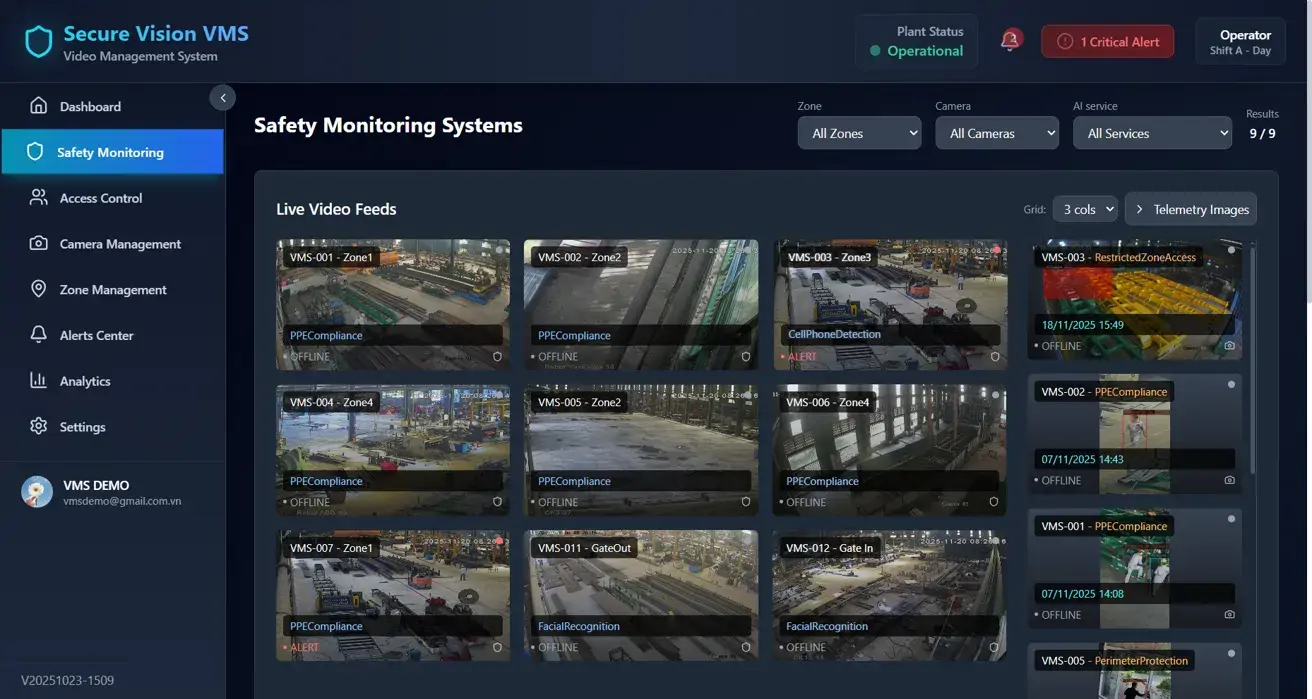Click camera icon on VMS-002 PPECompliance telemetry
Viewport: 1312px width, 699px height.
pos(1230,480)
